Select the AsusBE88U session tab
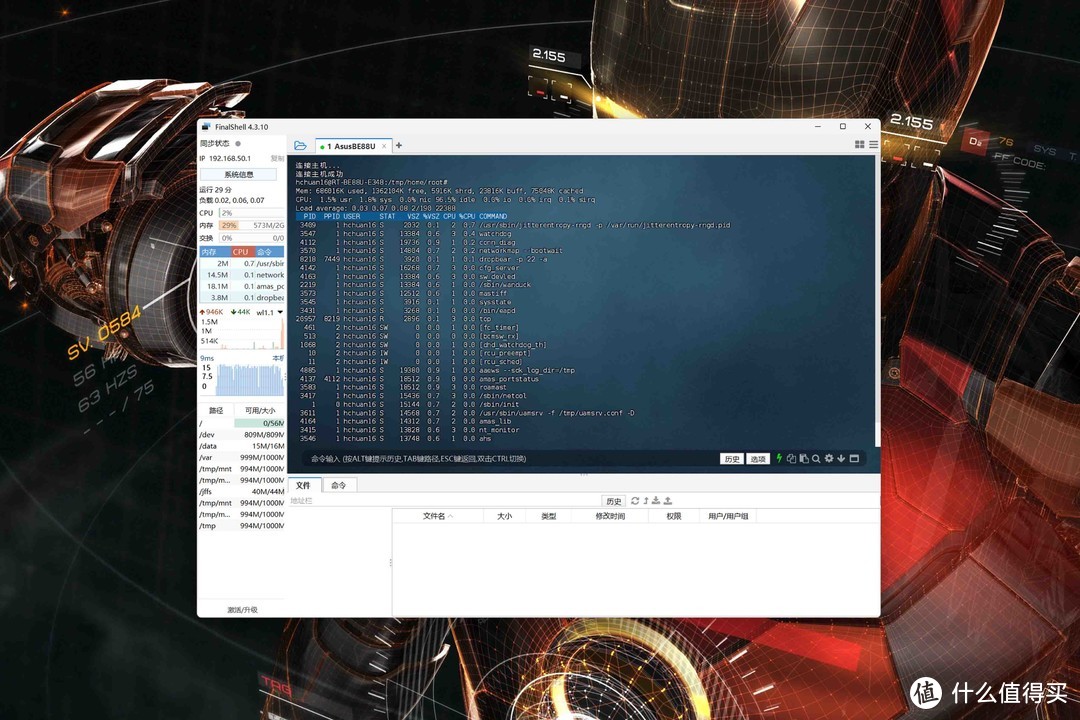 [350, 146]
